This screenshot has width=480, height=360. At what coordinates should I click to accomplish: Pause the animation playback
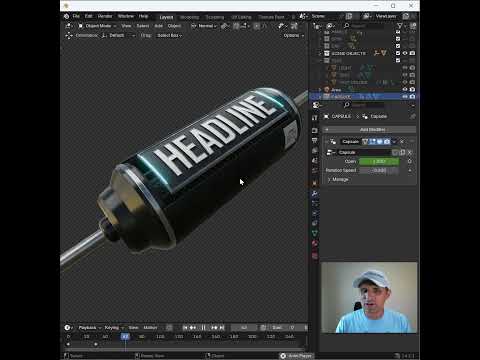point(204,328)
